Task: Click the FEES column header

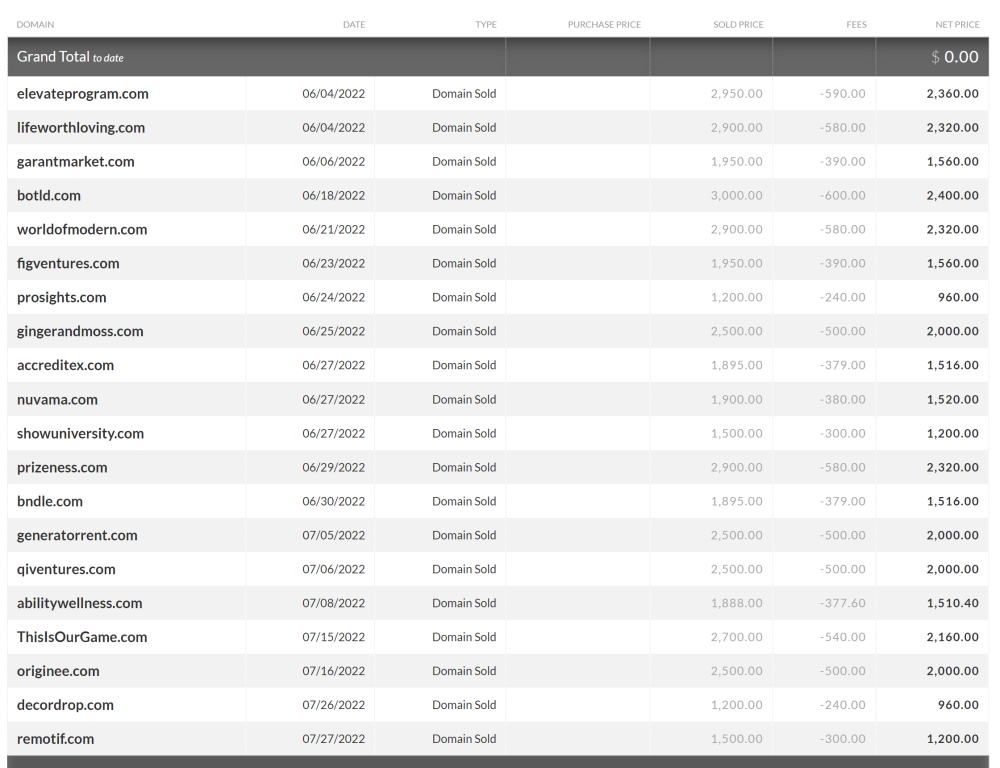Action: [x=855, y=24]
